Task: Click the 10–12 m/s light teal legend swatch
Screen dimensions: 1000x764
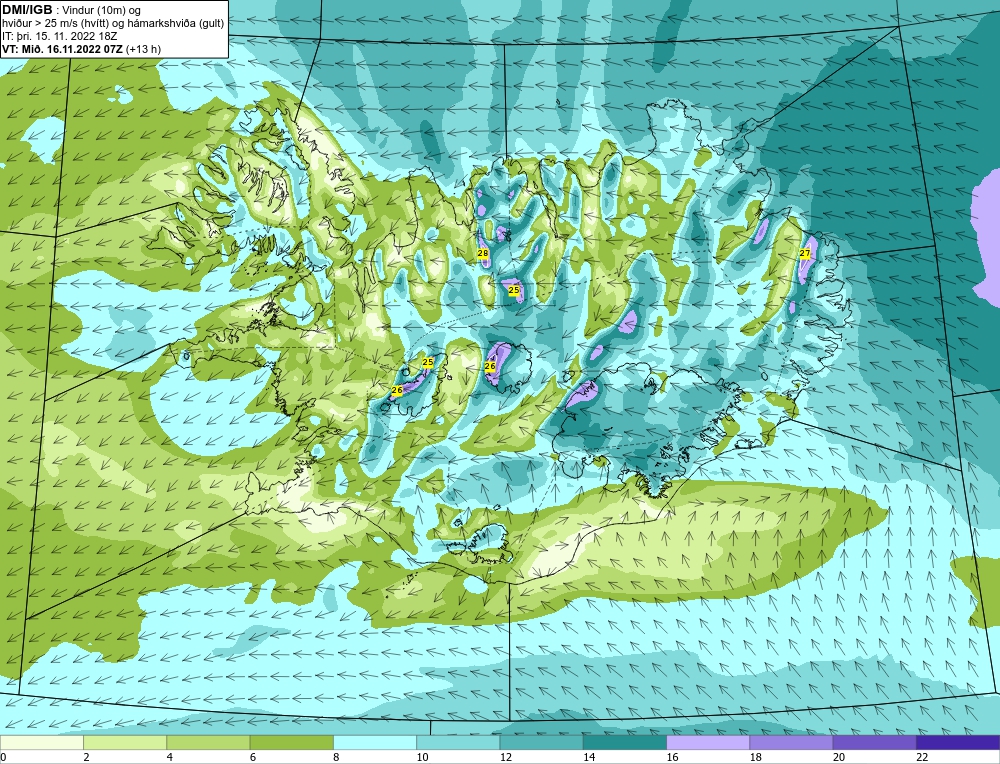Action: [458, 743]
